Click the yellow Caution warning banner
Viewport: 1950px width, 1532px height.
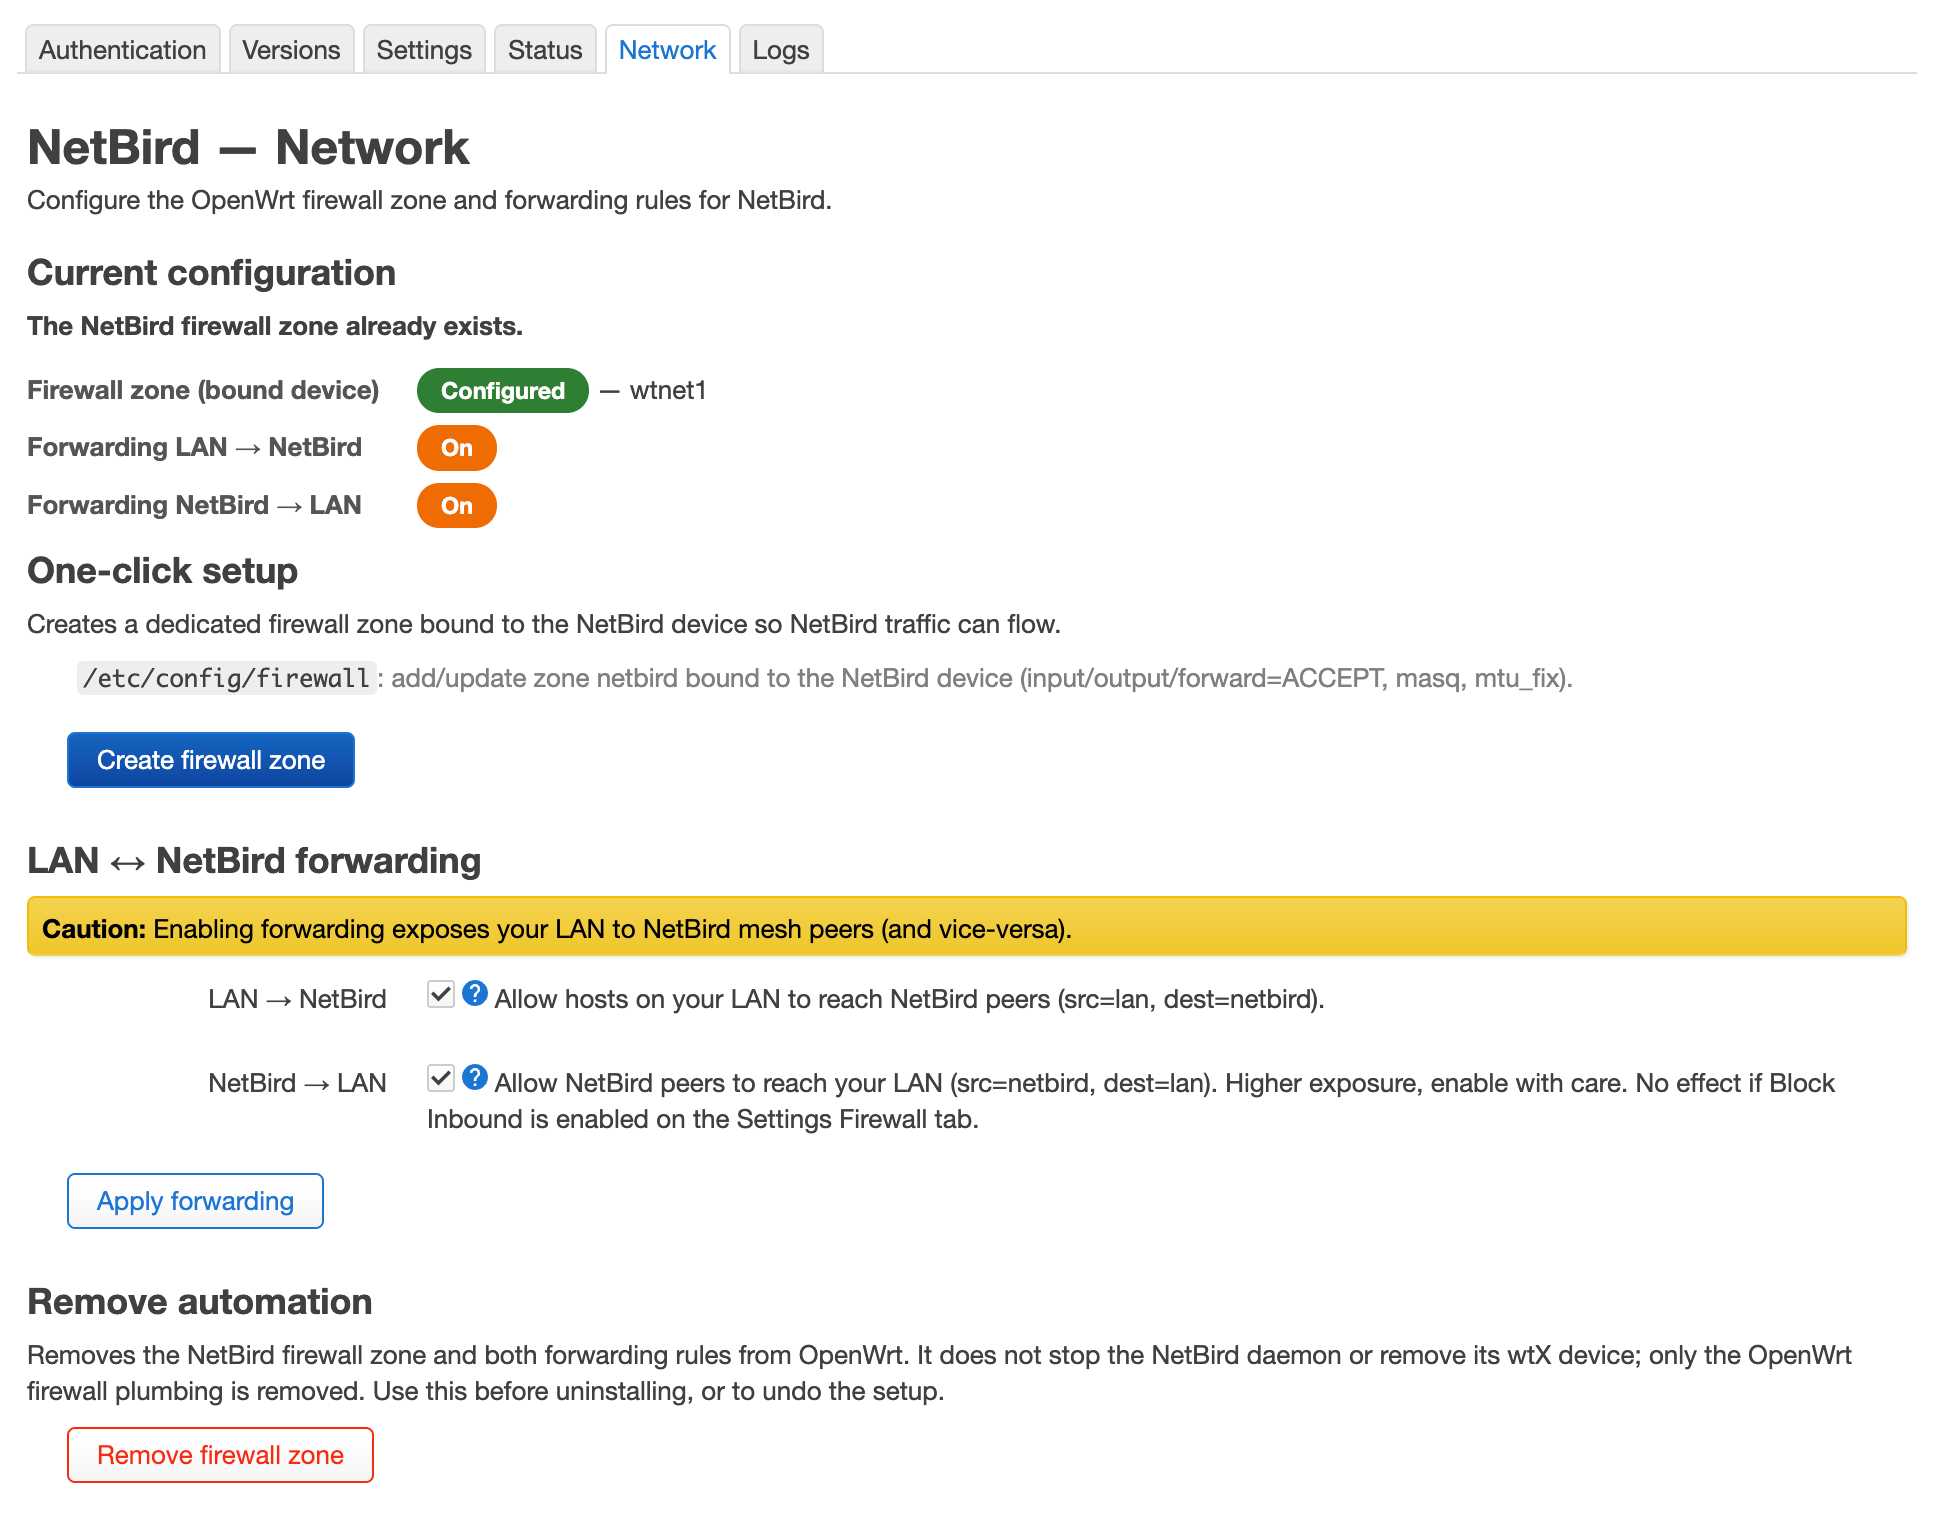[967, 927]
